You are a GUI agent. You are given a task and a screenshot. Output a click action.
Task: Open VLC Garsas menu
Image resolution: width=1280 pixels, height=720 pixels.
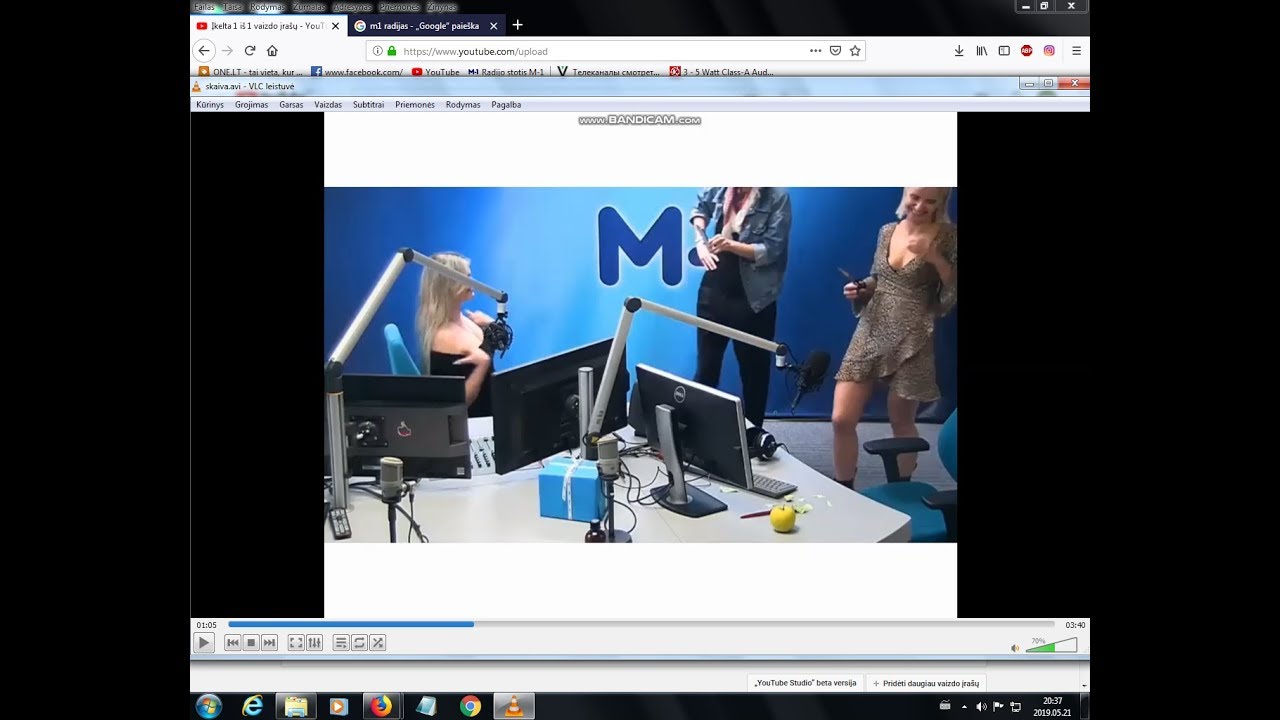(291, 104)
